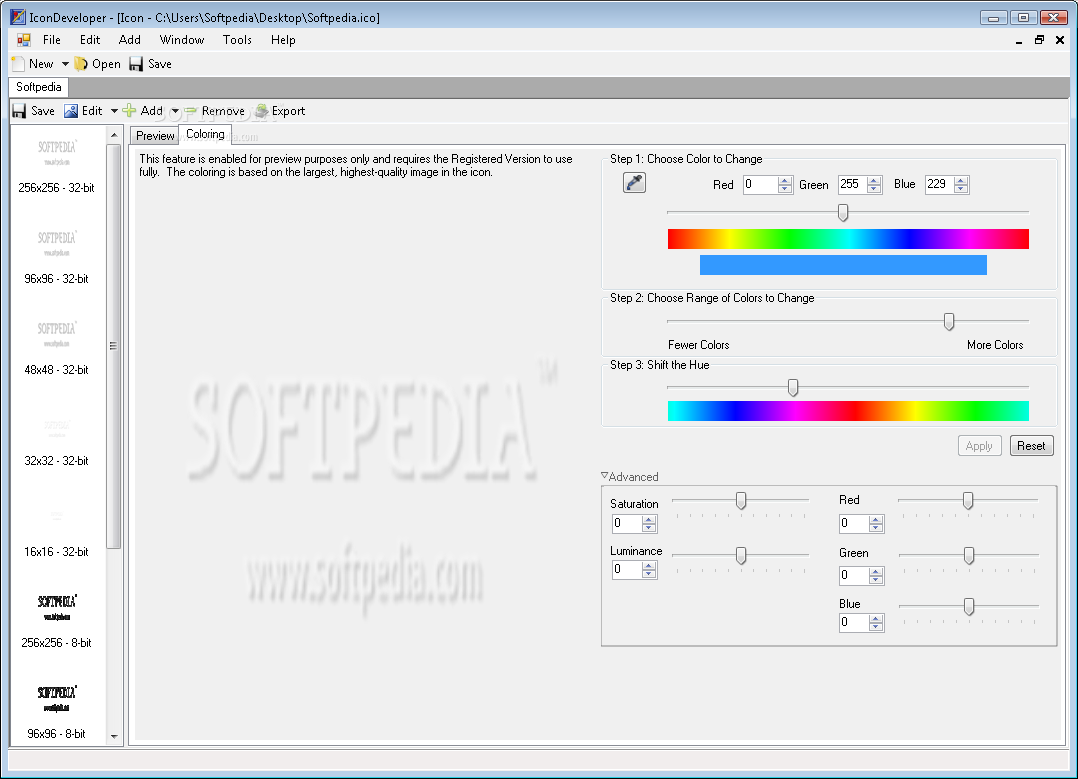Click the Advanced Red slider handle
1078x779 pixels.
(x=968, y=501)
